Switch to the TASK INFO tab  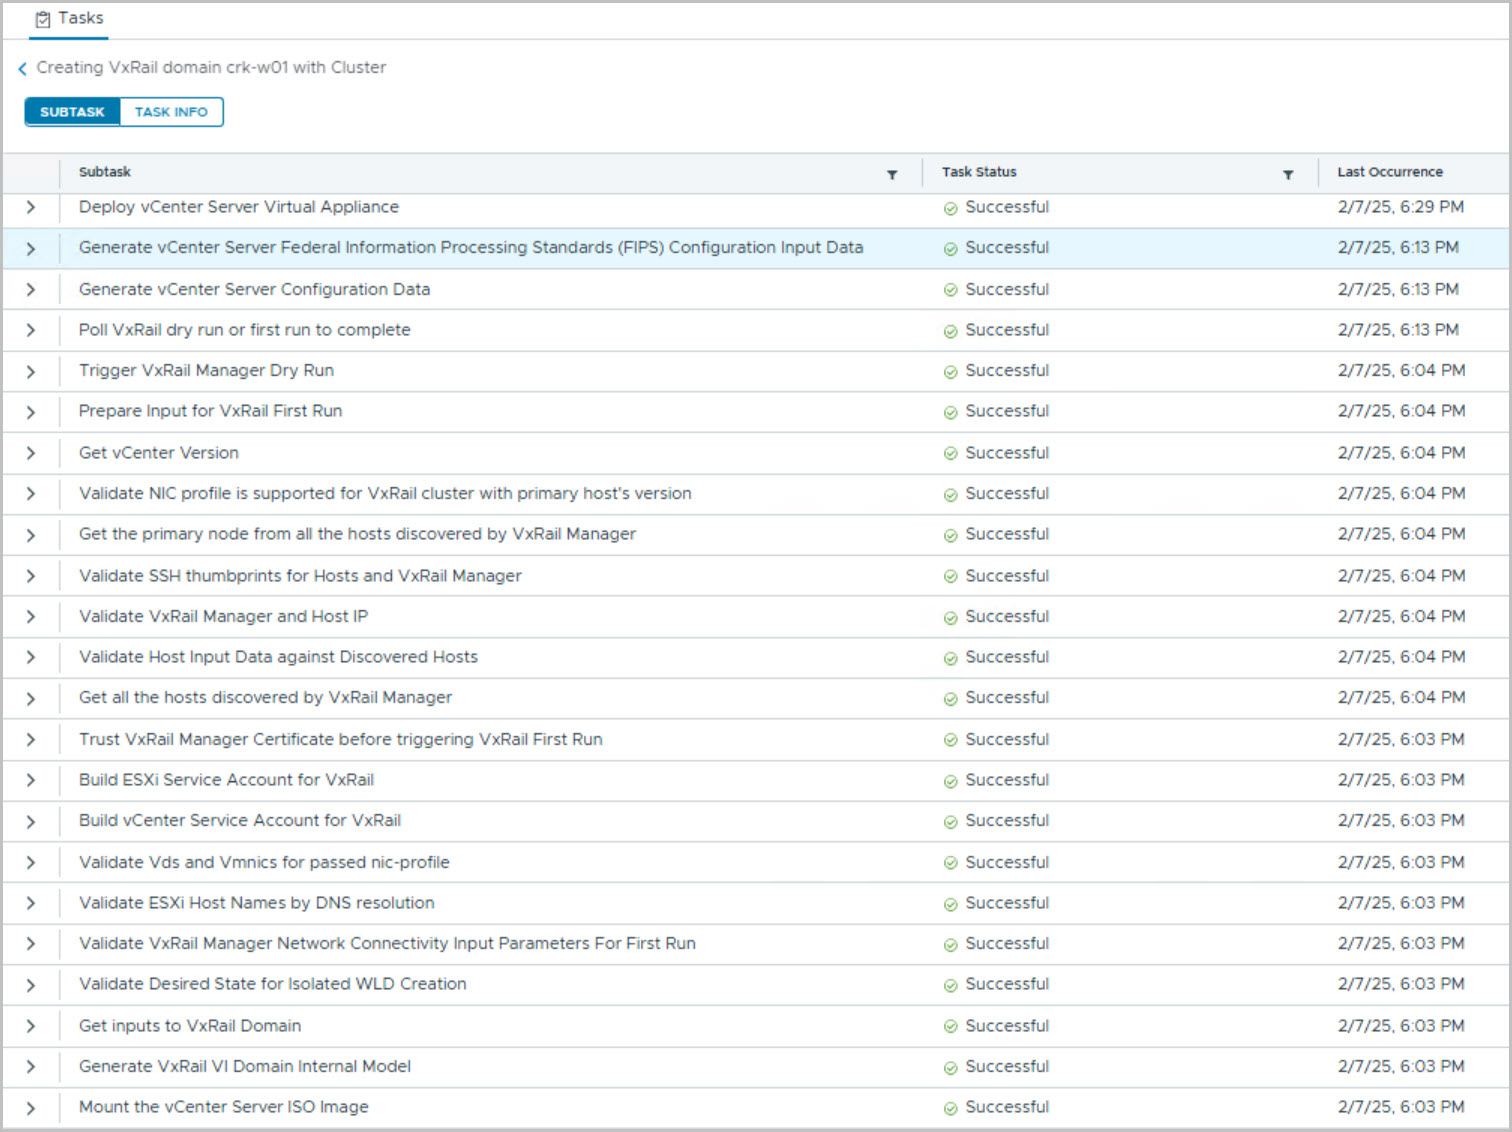click(171, 112)
